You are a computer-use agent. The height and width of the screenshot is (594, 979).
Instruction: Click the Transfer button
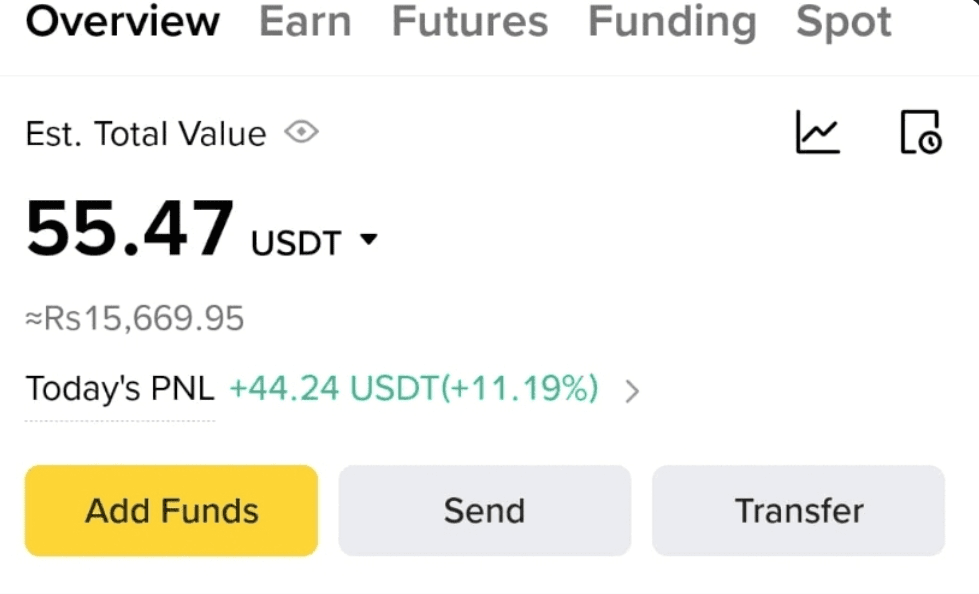pyautogui.click(x=798, y=510)
